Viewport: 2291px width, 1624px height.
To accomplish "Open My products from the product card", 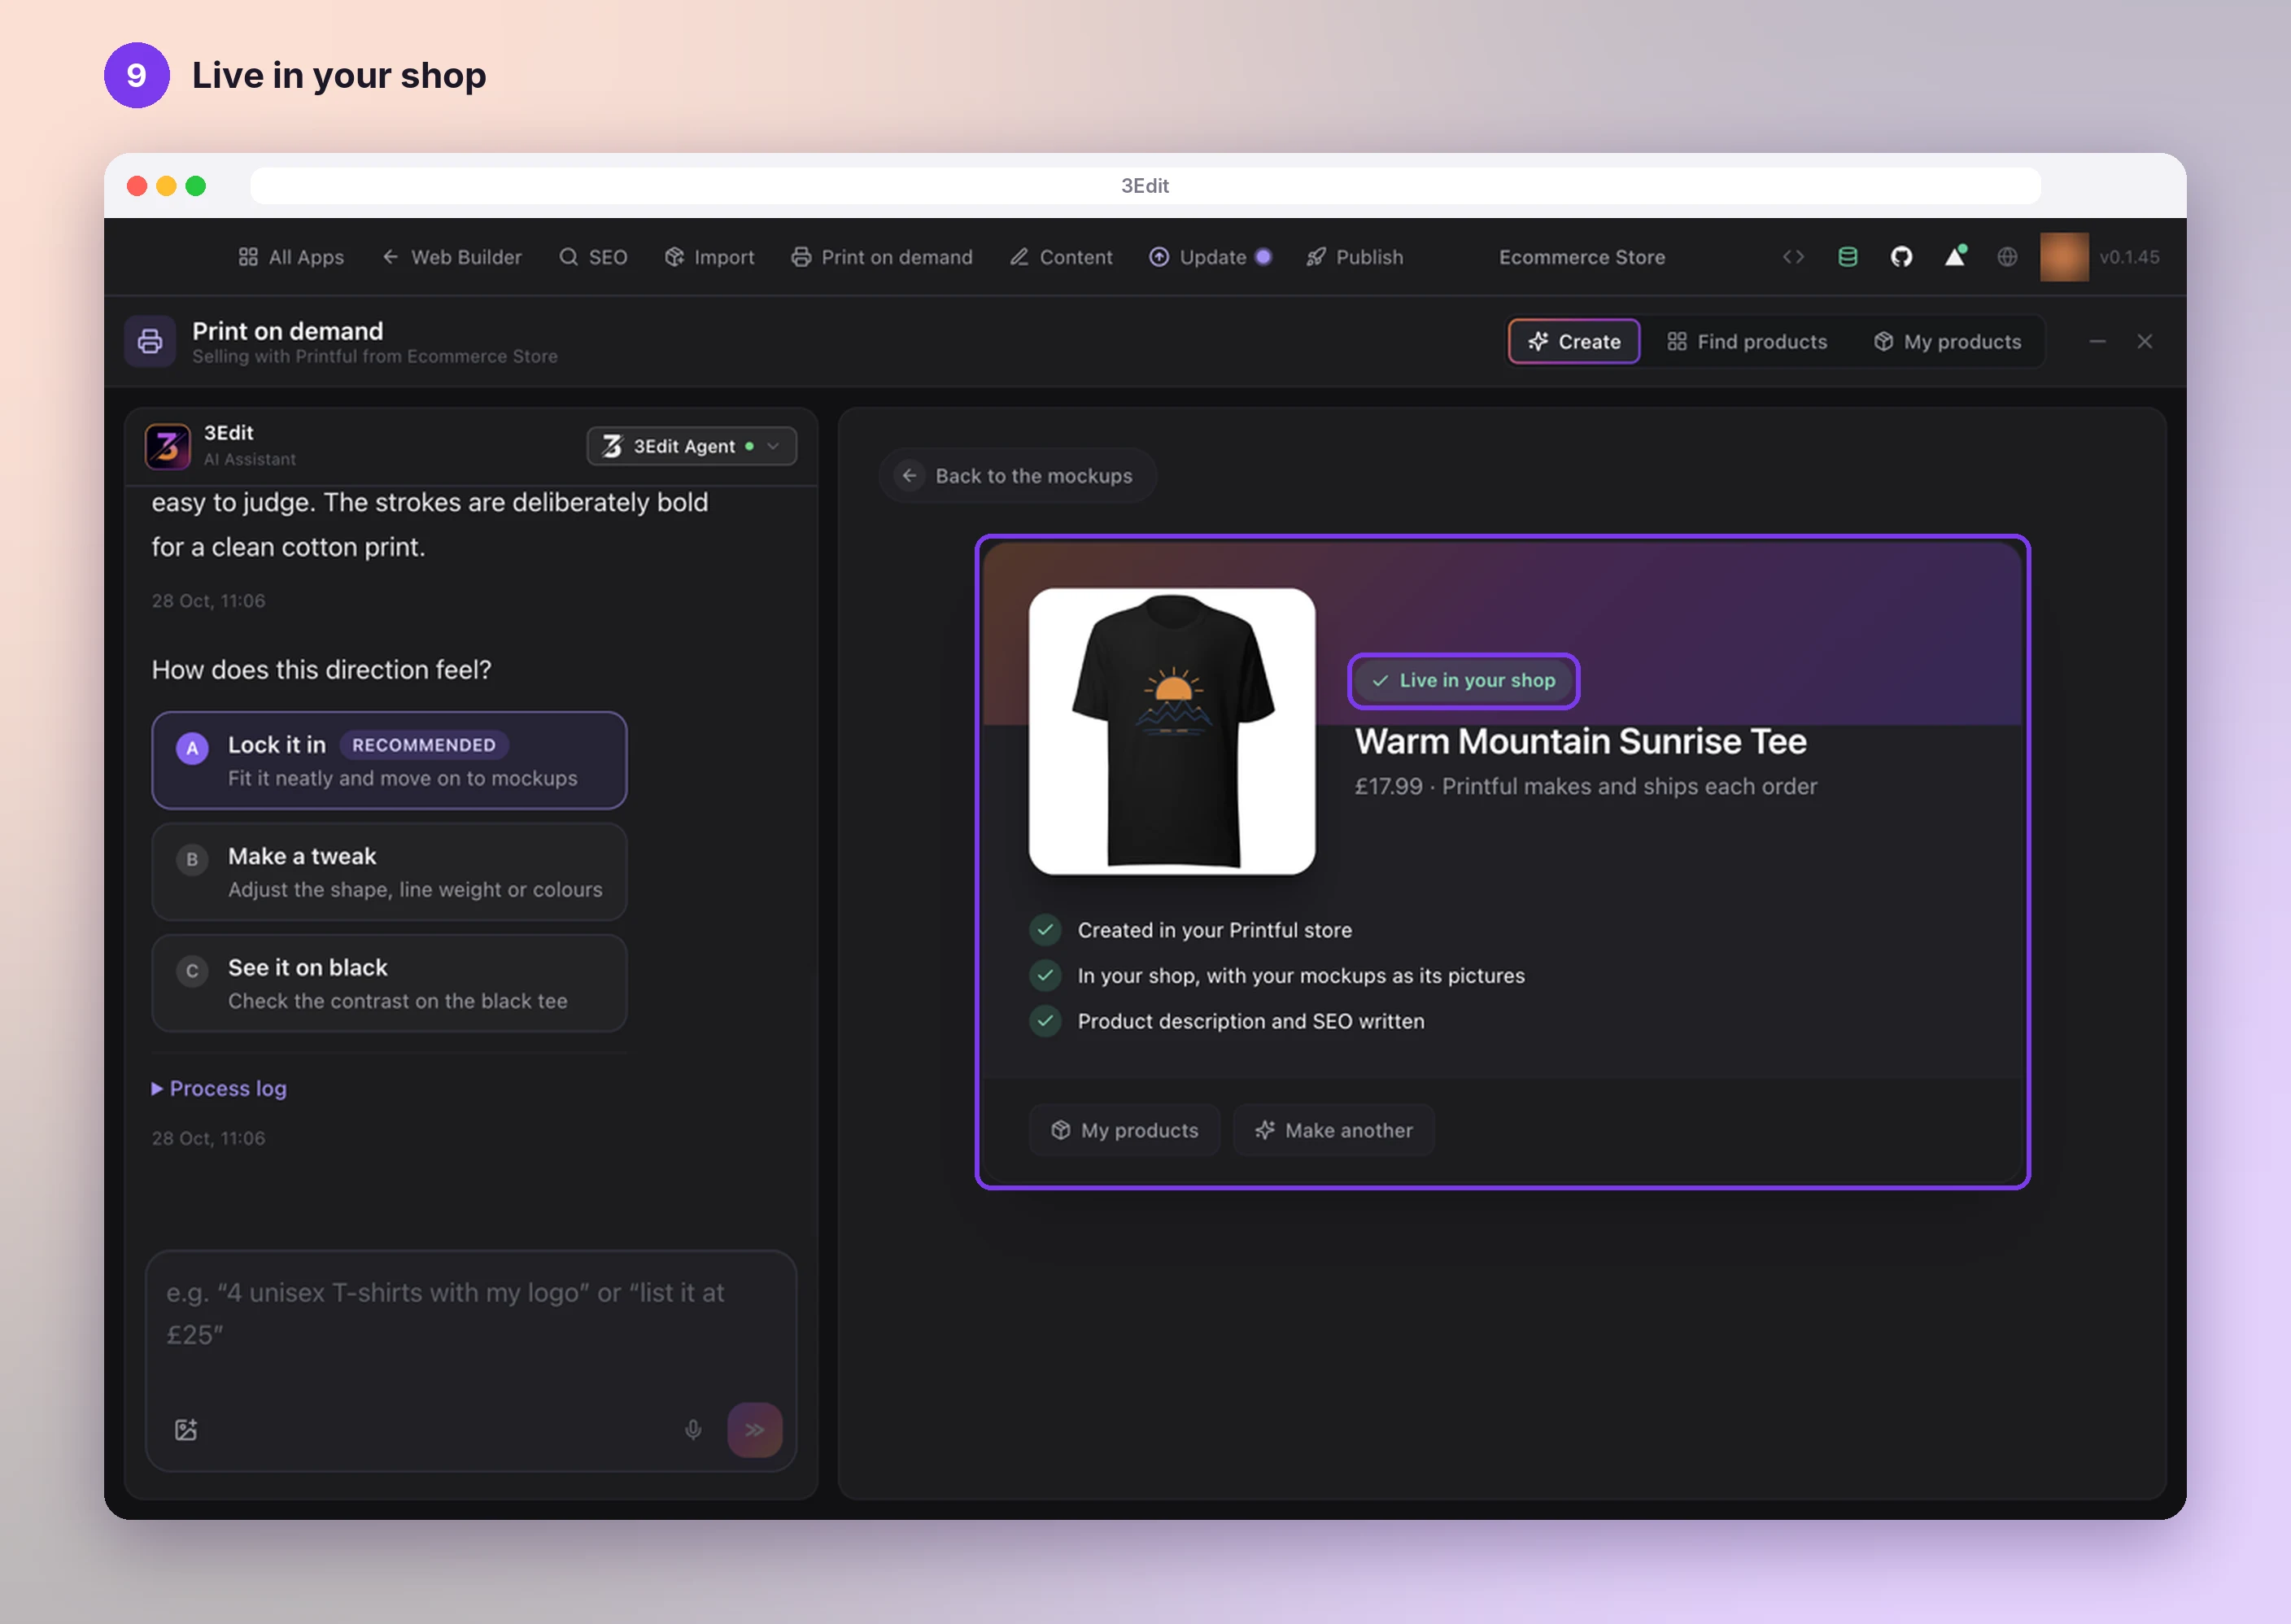I will tap(1124, 1130).
